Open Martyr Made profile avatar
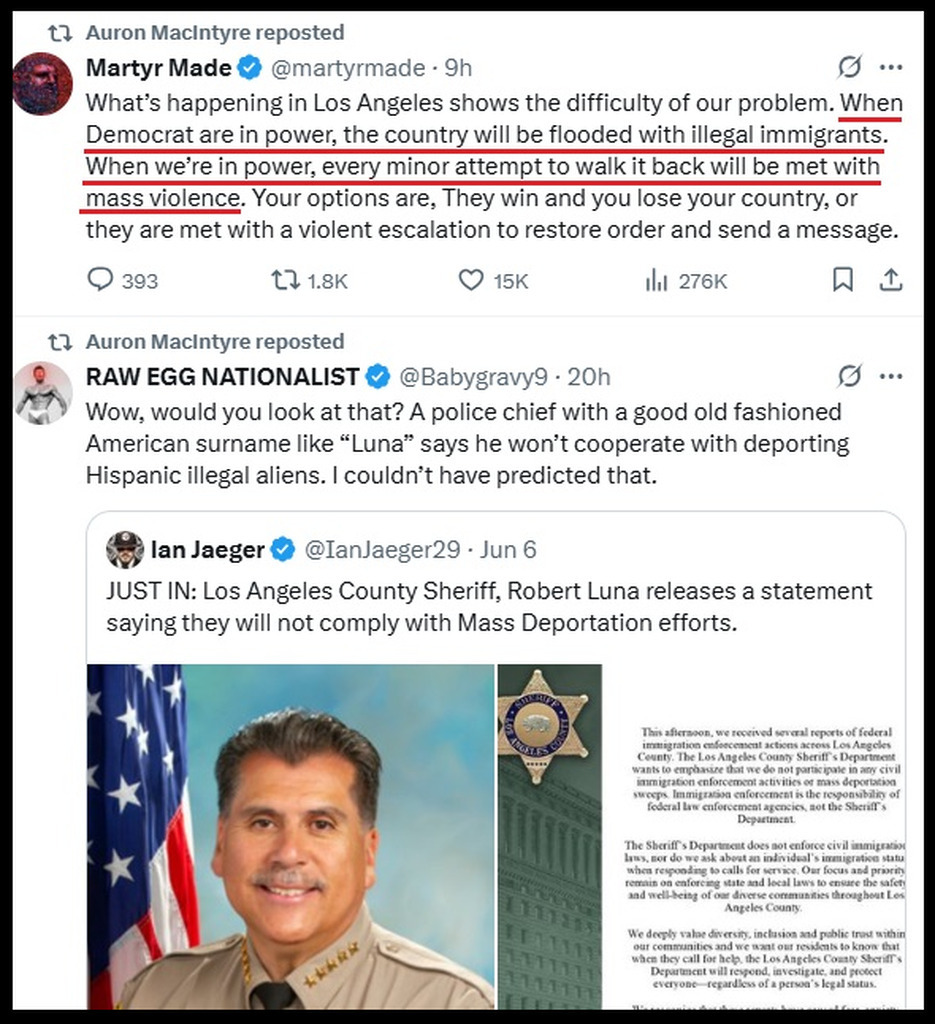The height and width of the screenshot is (1024, 935). click(43, 84)
